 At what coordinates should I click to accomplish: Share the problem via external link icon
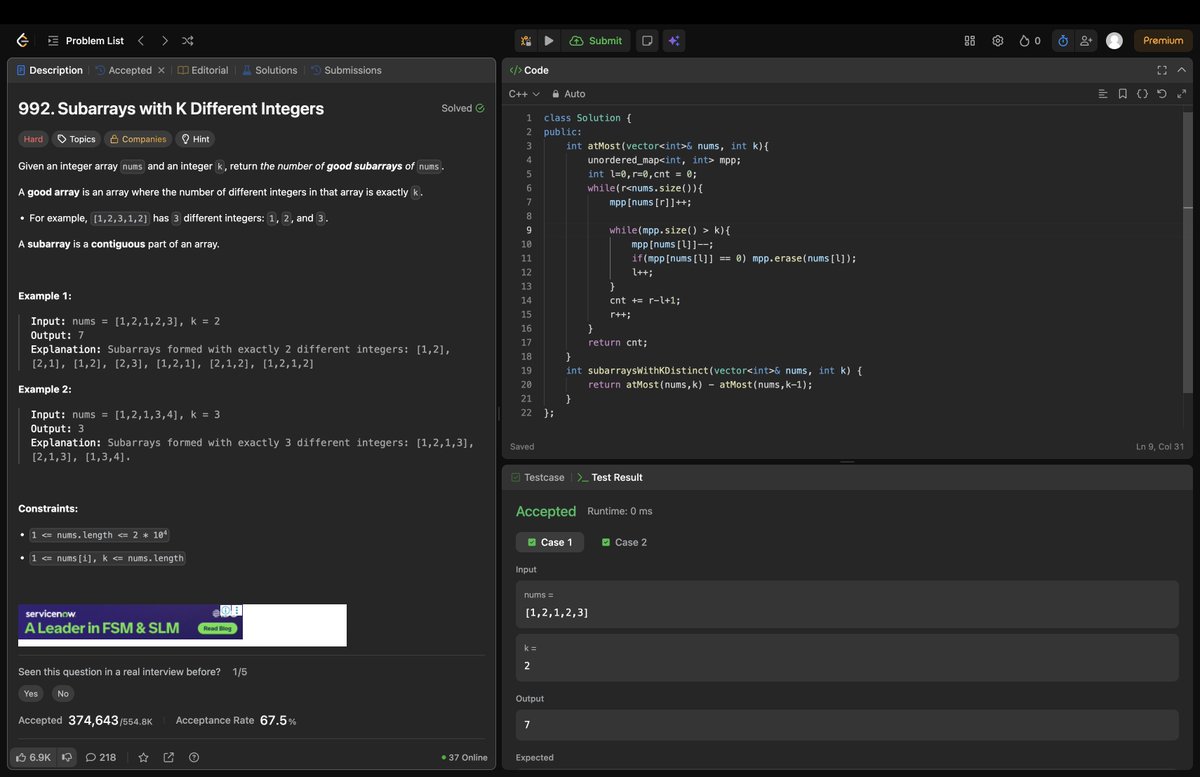click(168, 757)
